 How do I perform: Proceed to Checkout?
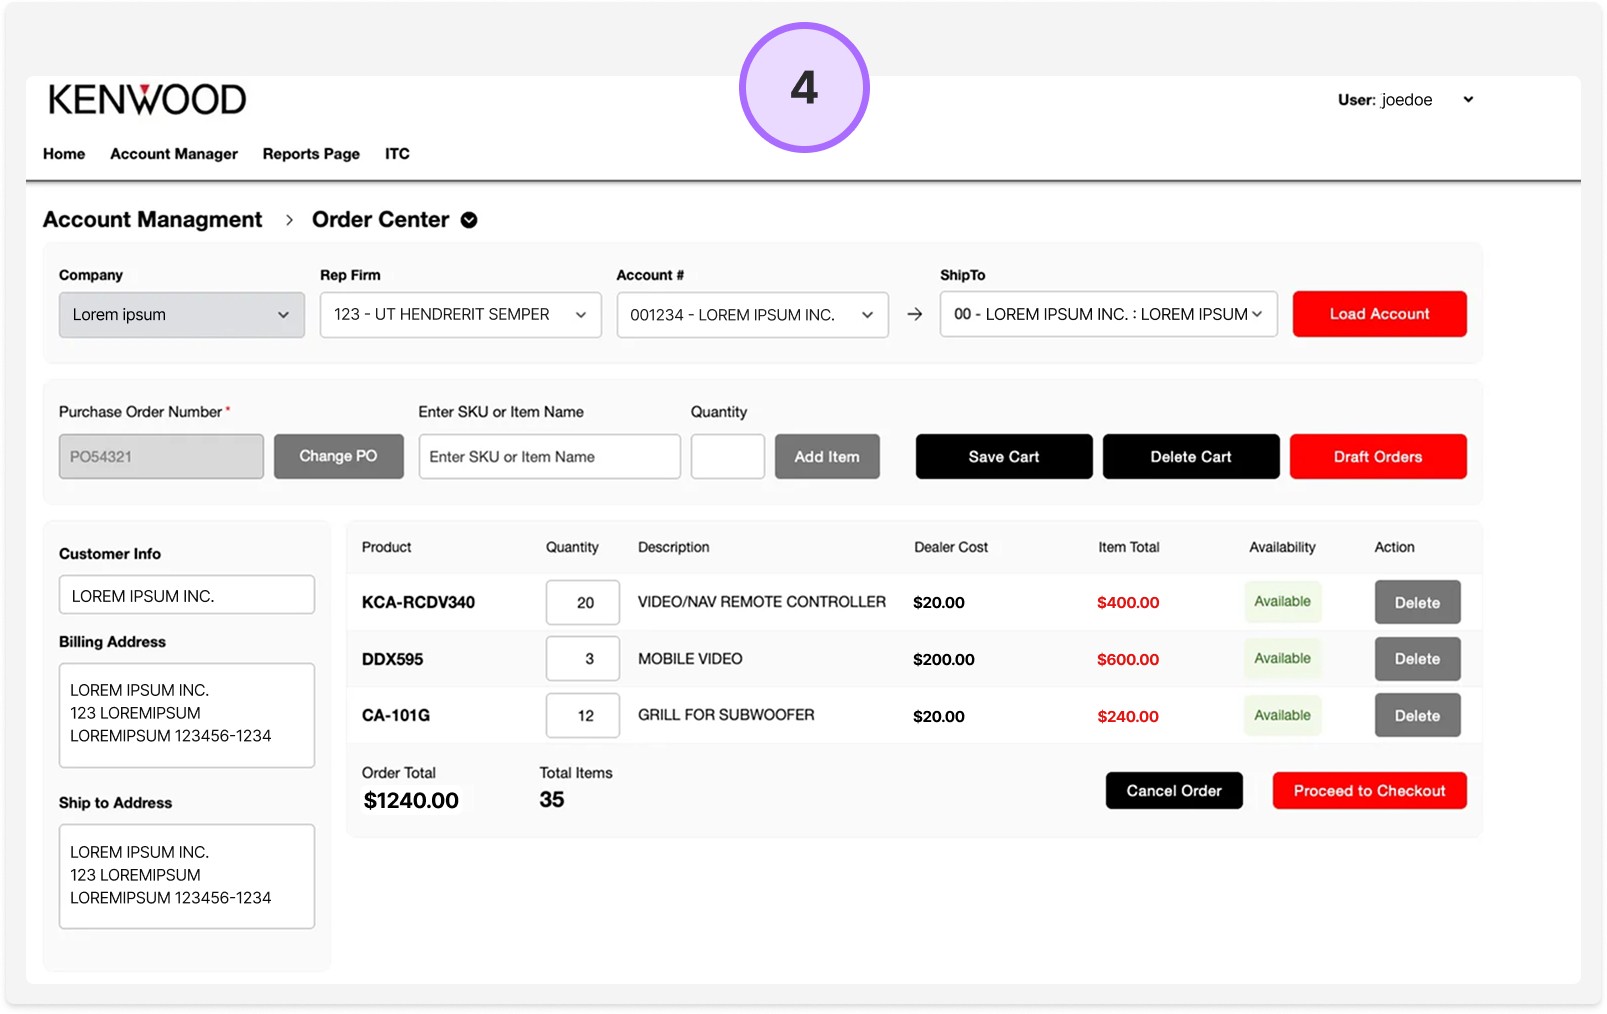point(1369,790)
